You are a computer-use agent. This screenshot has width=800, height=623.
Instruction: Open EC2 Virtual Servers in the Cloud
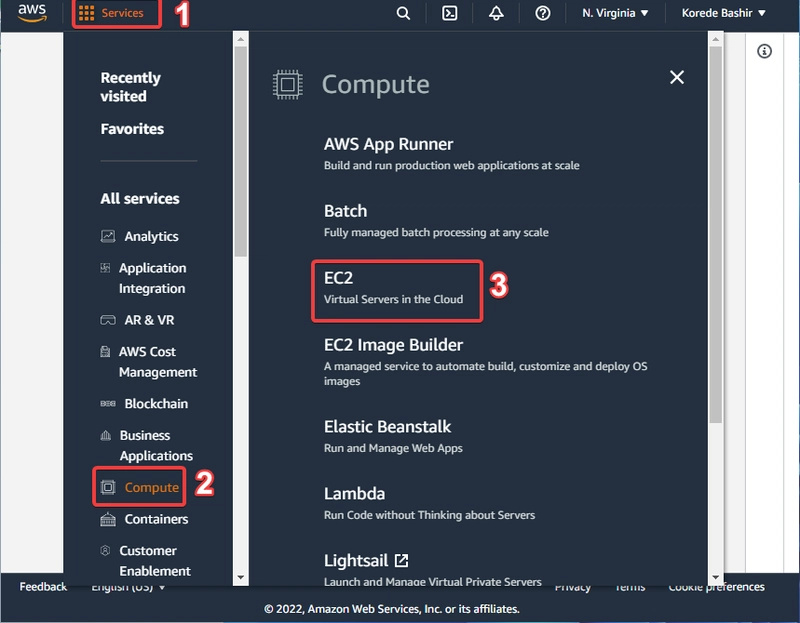[x=393, y=288]
